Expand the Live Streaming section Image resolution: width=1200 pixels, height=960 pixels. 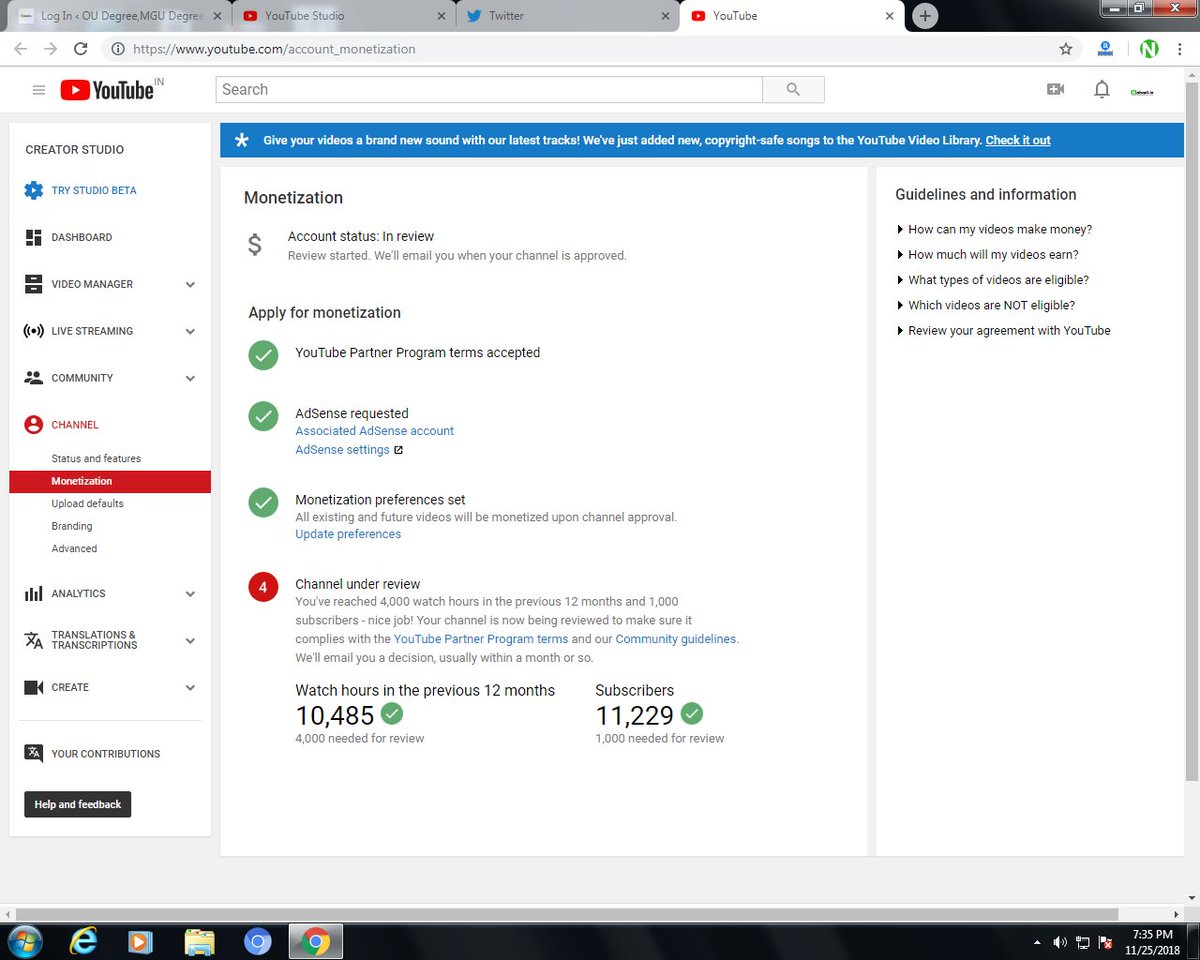pyautogui.click(x=190, y=332)
